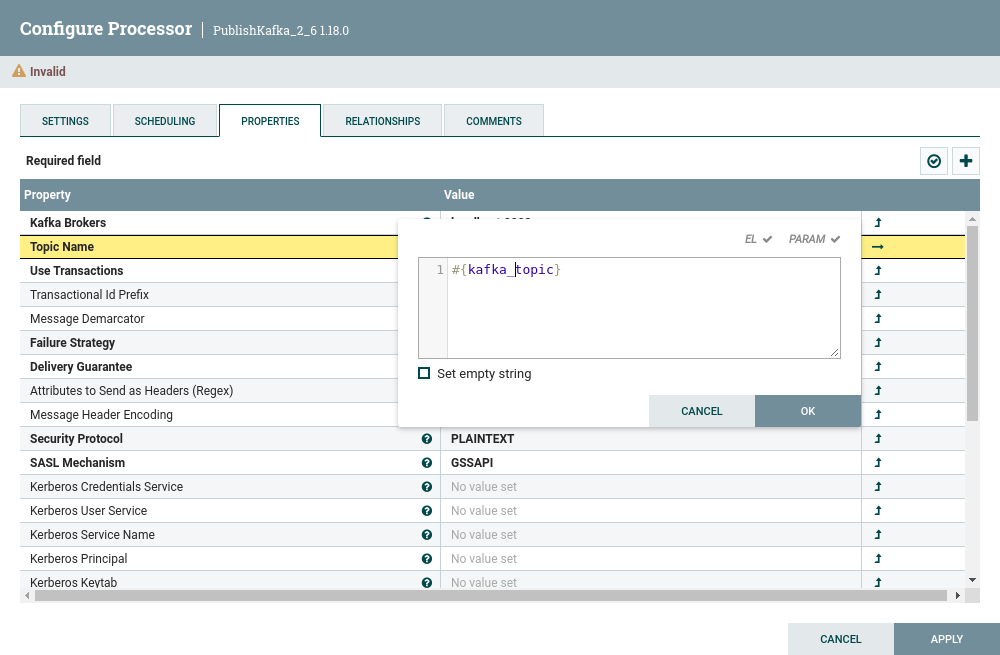The height and width of the screenshot is (655, 1000).
Task: Click the #{kafka_topic} parameter text
Action: pos(506,270)
